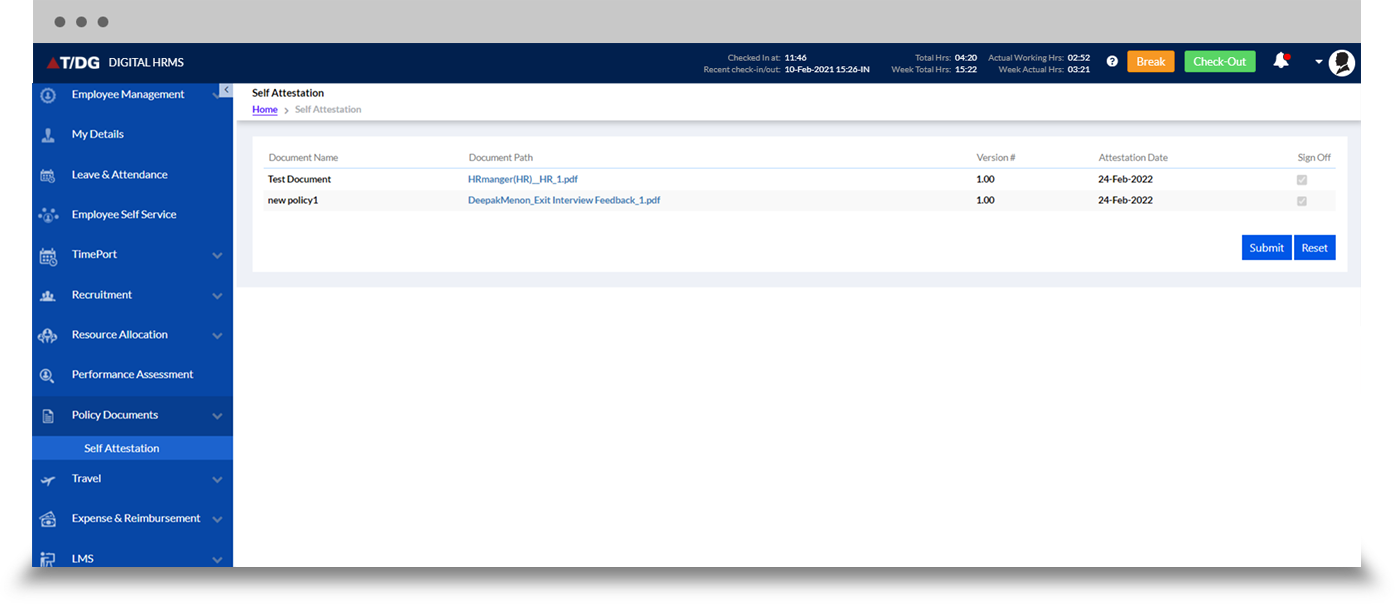Open Leave & Attendance menu item

point(120,174)
